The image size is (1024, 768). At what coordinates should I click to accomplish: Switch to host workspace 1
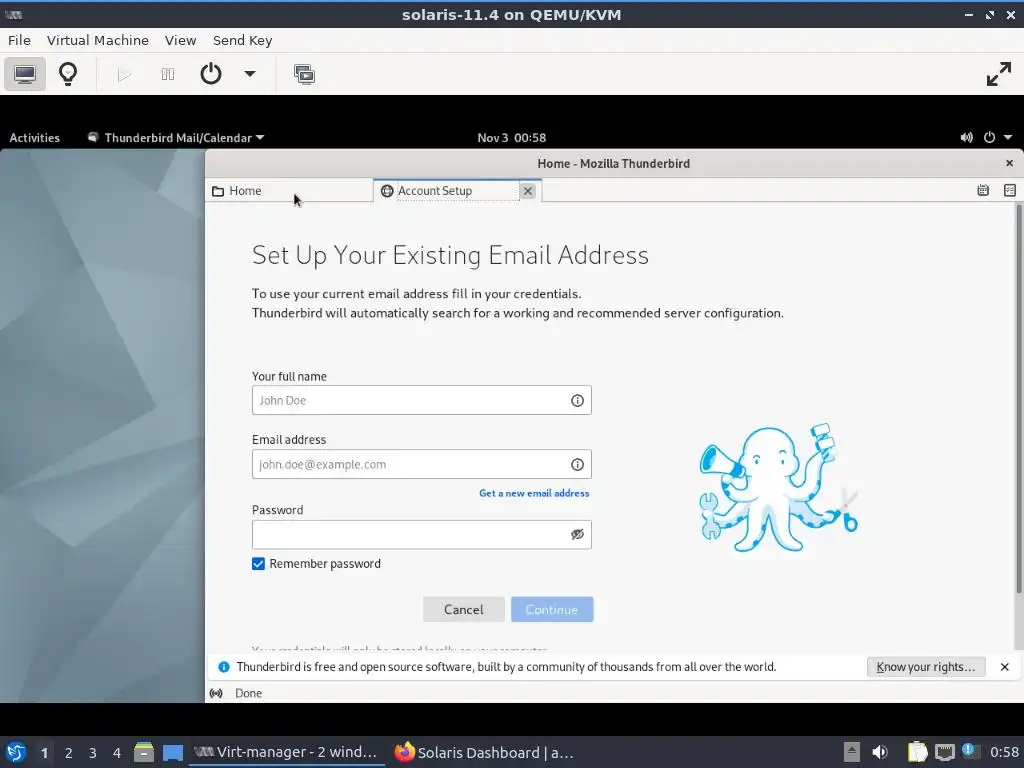pos(44,753)
